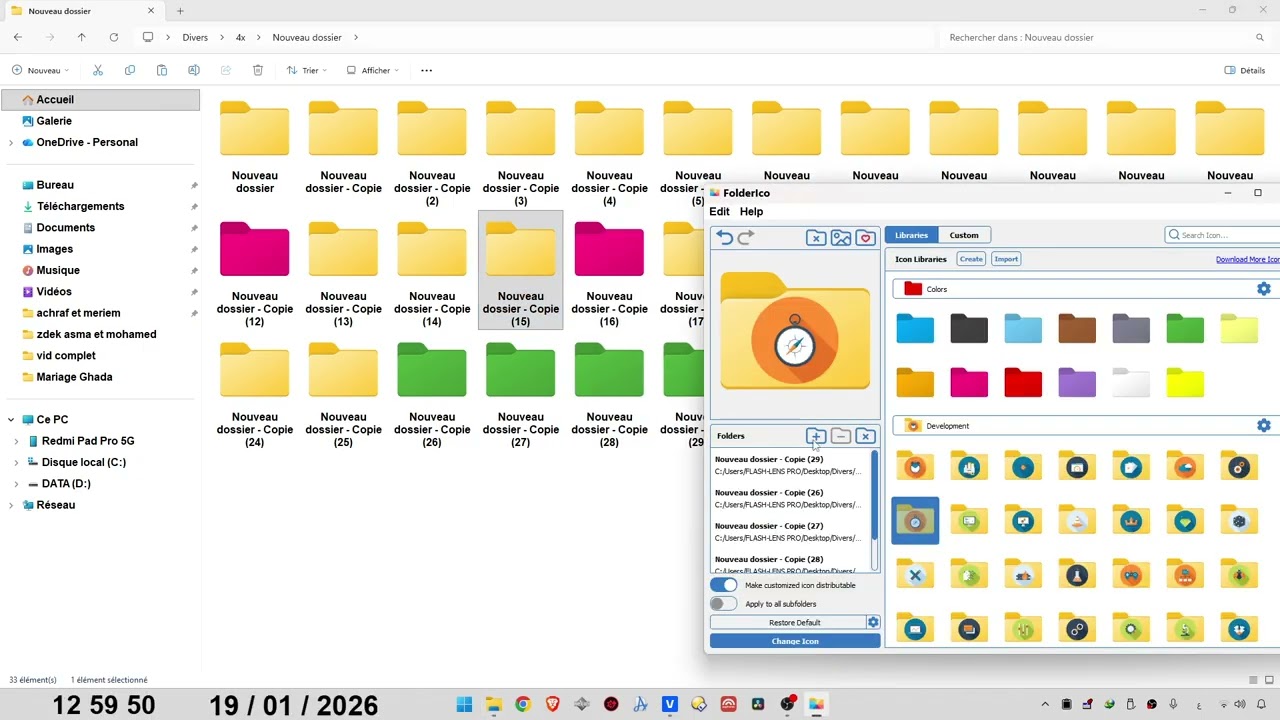Open the Trier sort dropdown
The image size is (1280, 720).
(307, 70)
